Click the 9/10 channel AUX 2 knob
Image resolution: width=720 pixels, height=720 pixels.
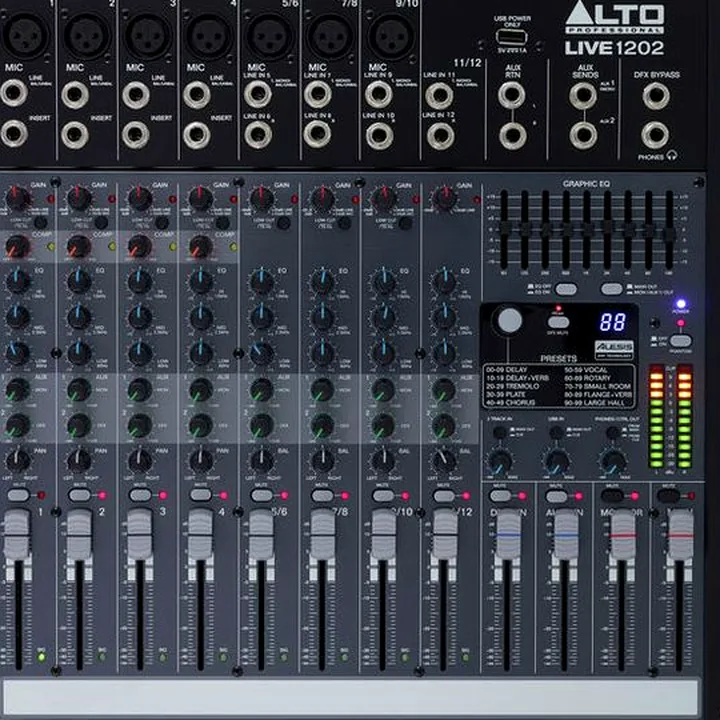pyautogui.click(x=383, y=426)
